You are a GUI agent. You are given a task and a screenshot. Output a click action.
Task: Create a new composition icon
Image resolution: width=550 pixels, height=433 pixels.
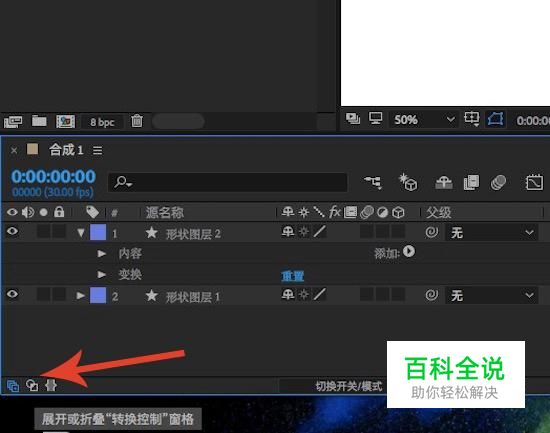66,121
